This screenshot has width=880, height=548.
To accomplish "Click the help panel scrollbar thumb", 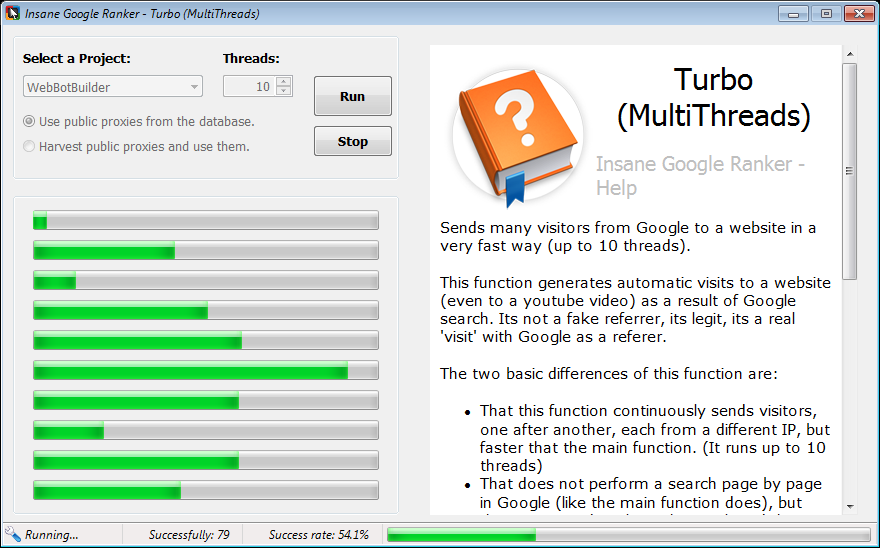I will (x=850, y=171).
